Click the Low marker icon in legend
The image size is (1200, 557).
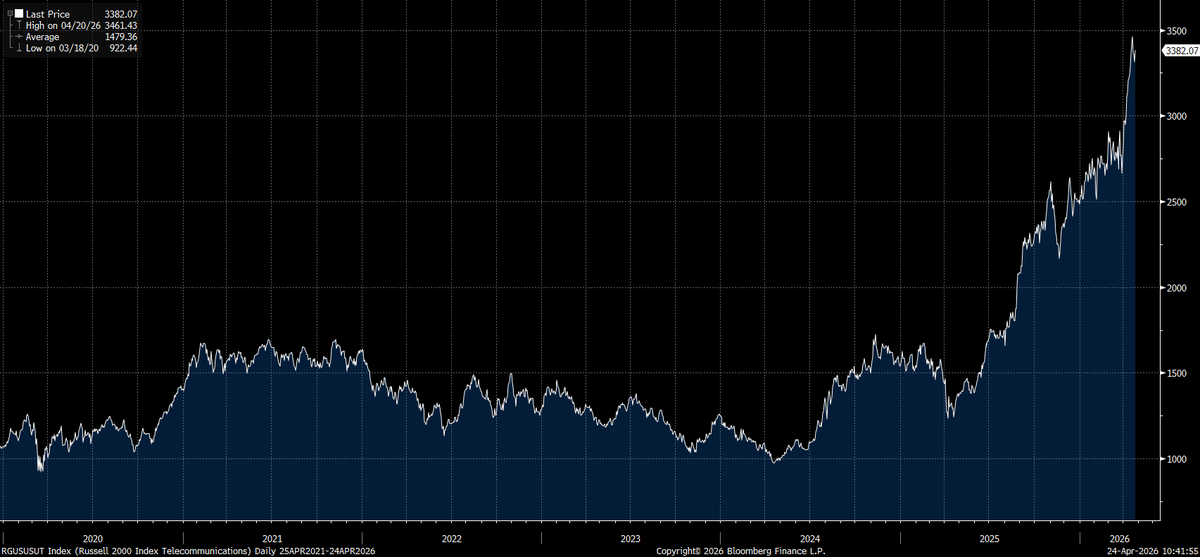coord(18,48)
